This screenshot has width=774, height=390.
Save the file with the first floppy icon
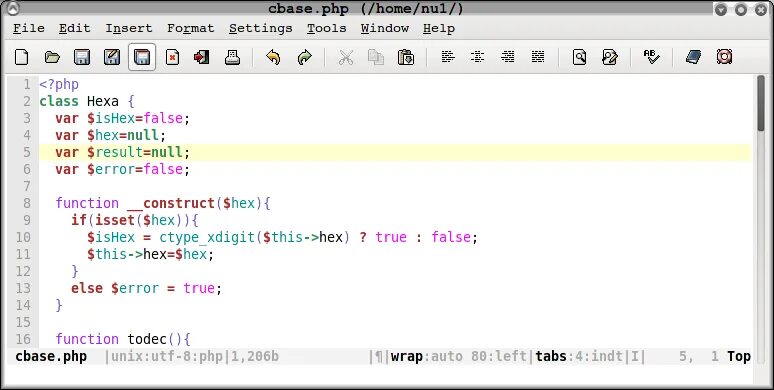pos(82,57)
